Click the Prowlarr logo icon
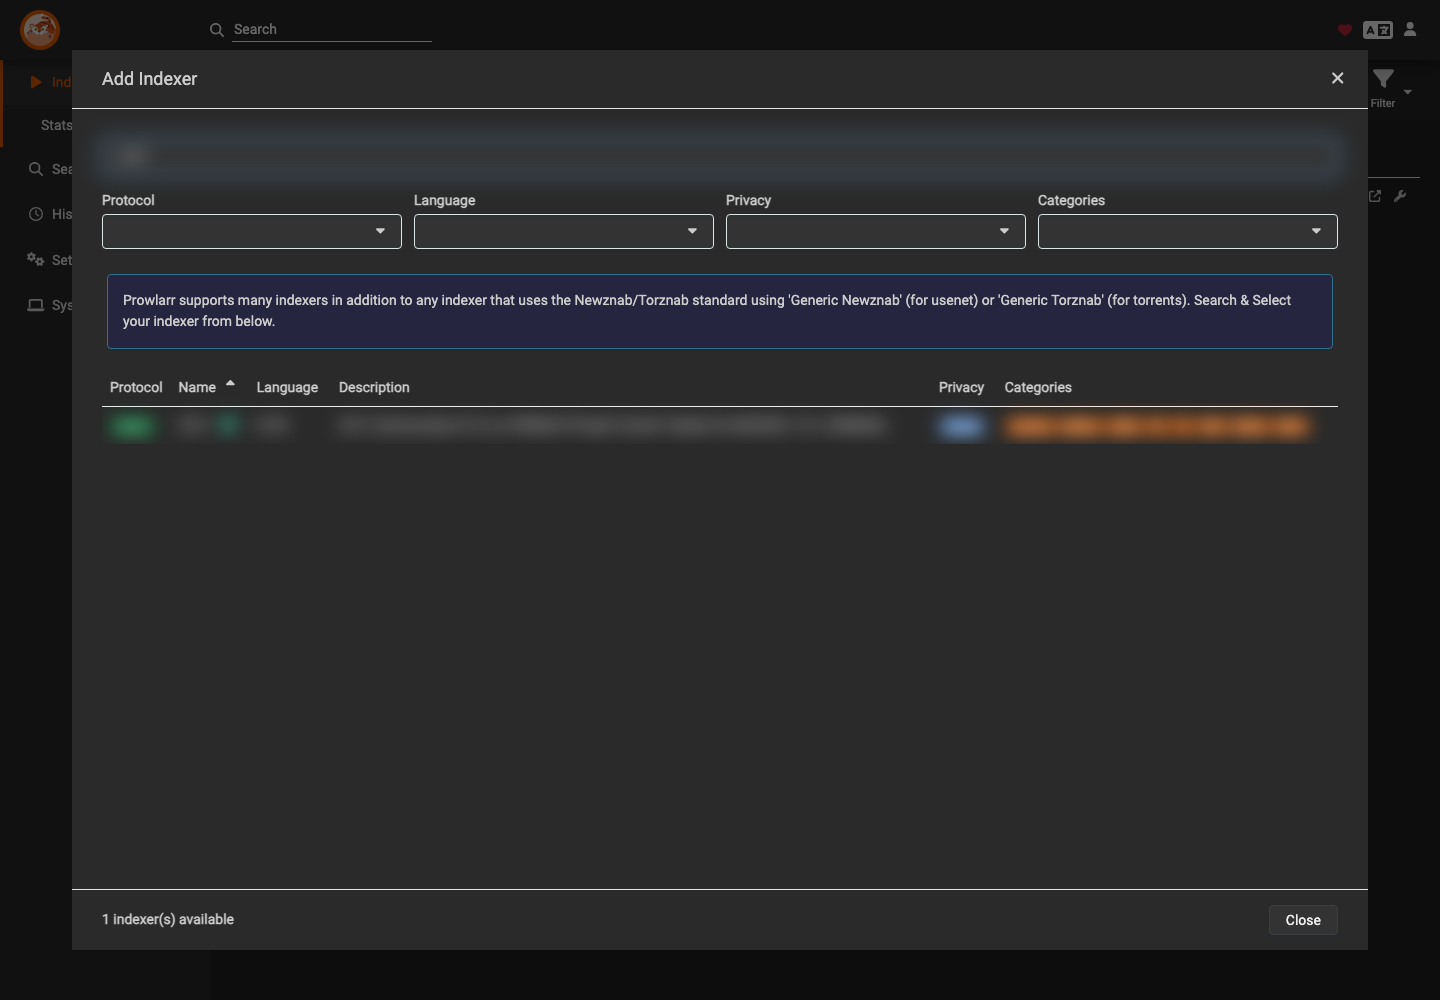The height and width of the screenshot is (1000, 1440). coord(40,30)
